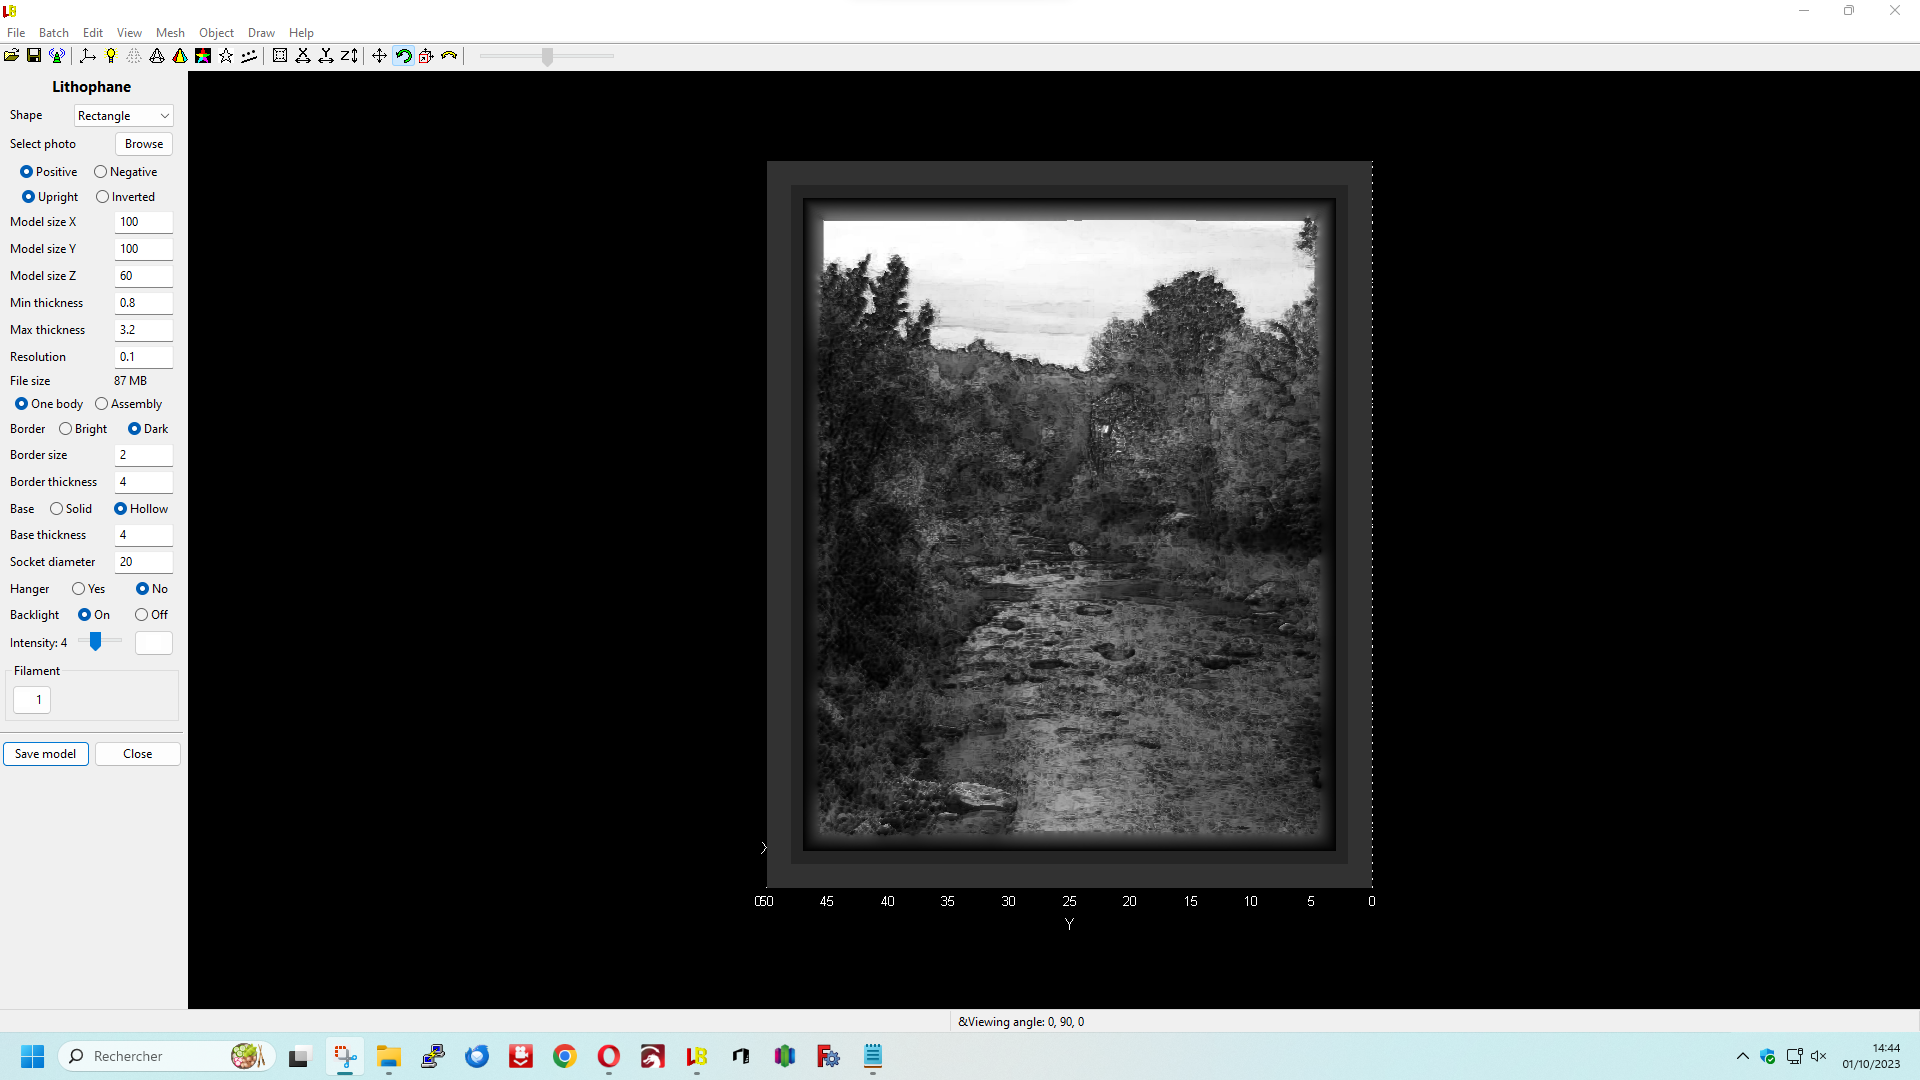Open the Mesh menu
The width and height of the screenshot is (1920, 1080).
[x=170, y=33]
